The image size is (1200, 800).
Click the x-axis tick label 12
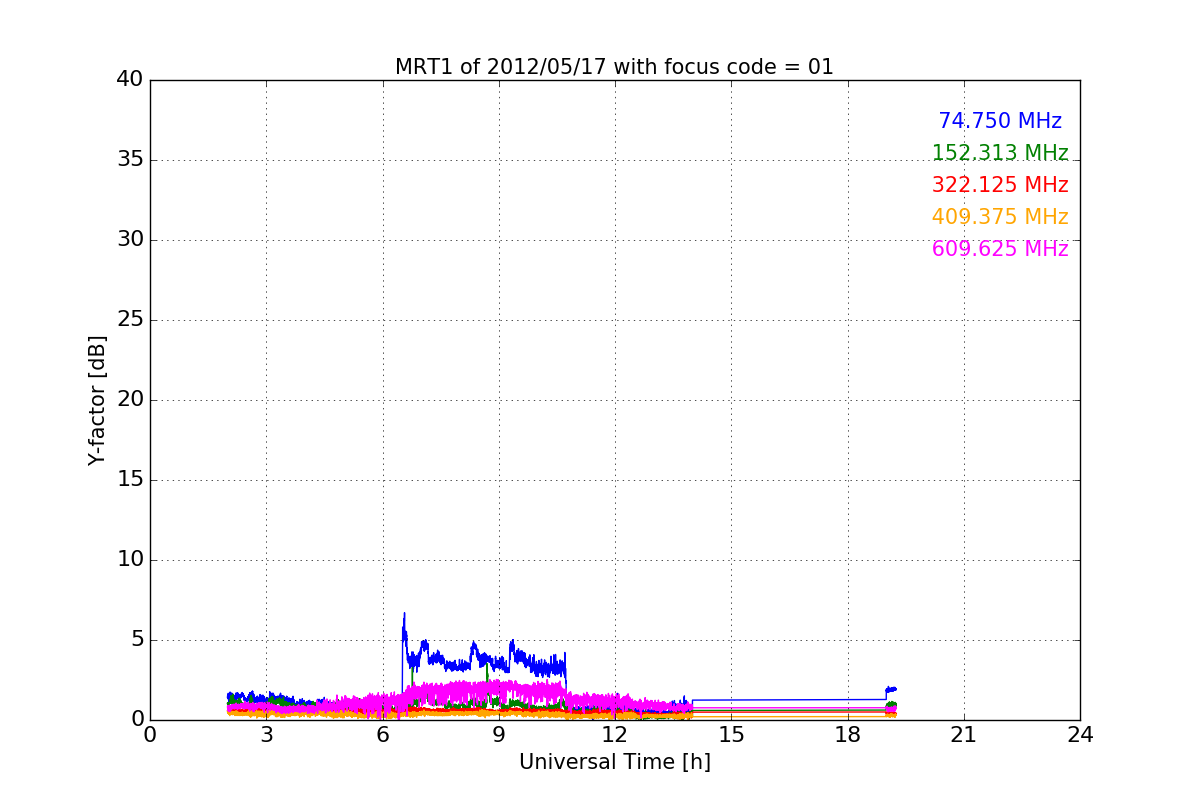[x=615, y=734]
